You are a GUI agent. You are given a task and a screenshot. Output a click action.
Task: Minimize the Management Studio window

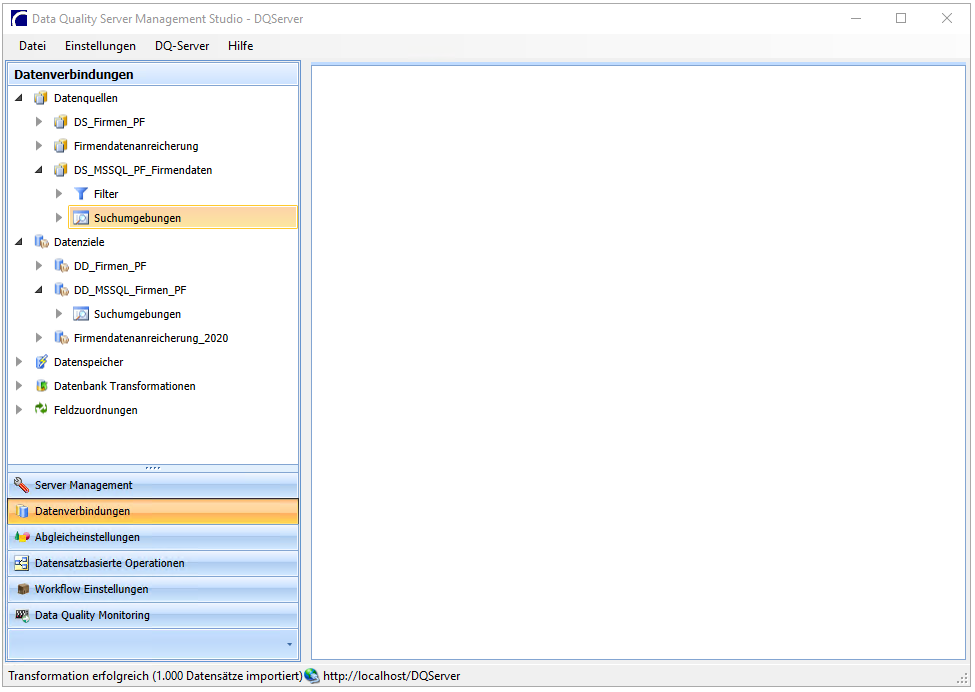[x=856, y=19]
